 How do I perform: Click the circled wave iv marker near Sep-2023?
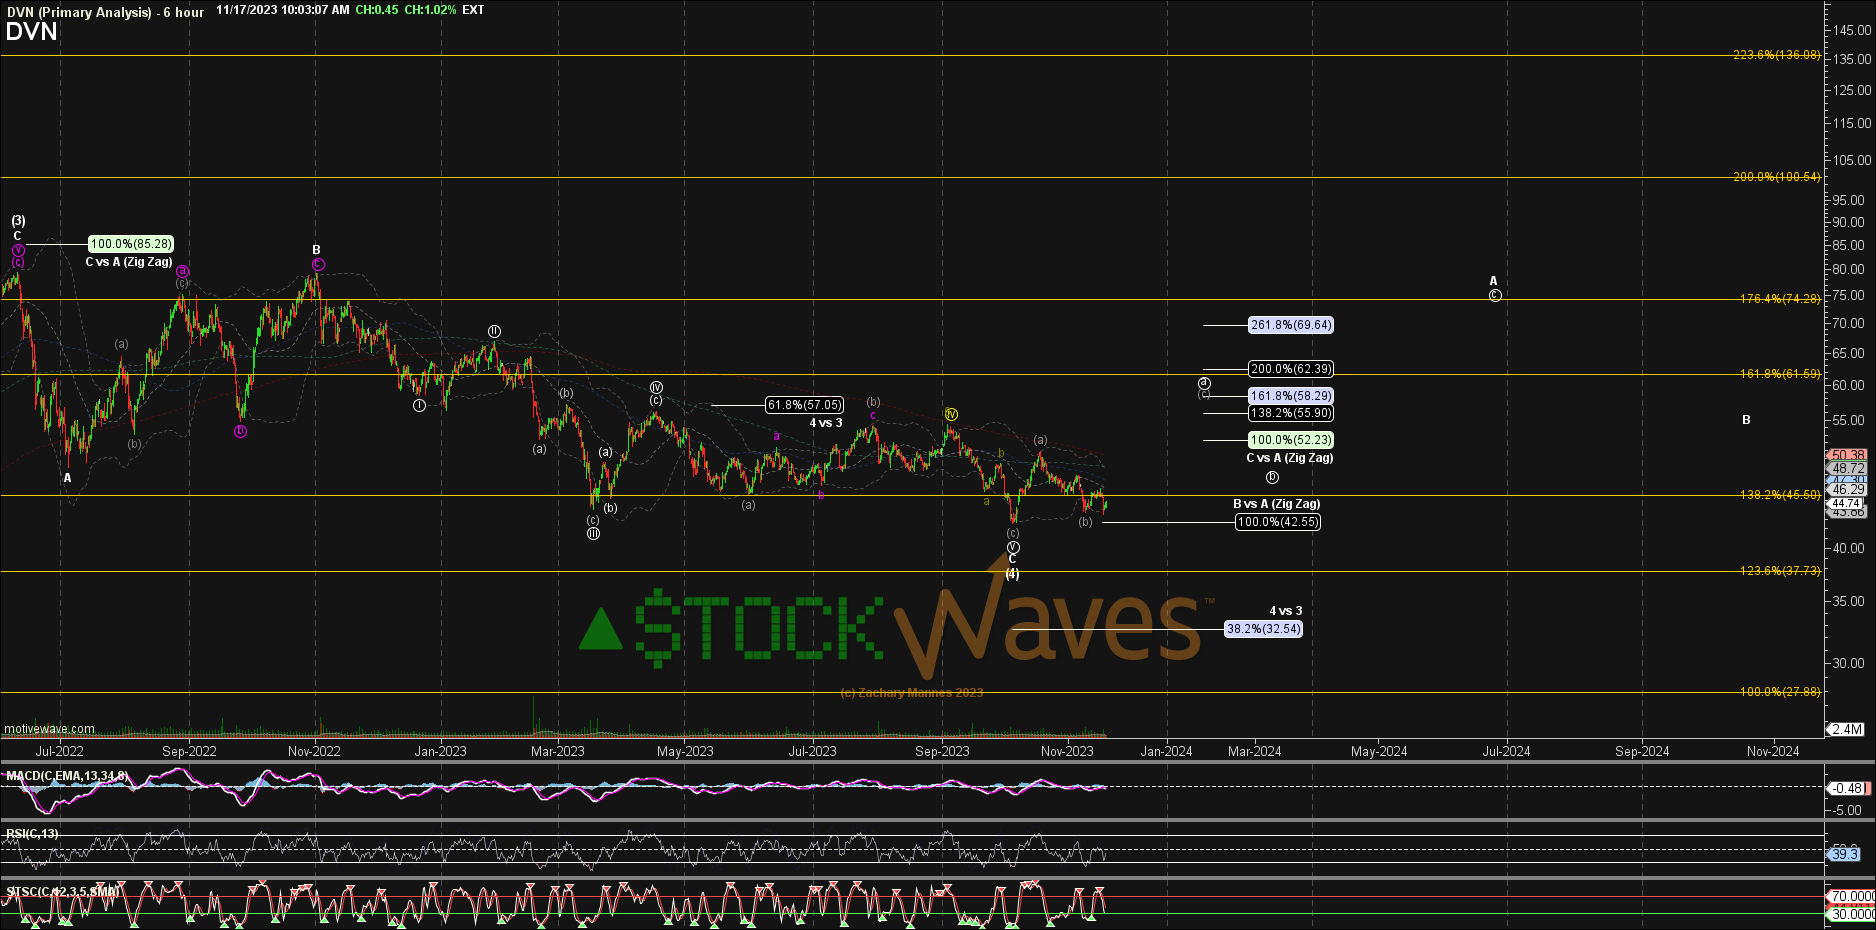[x=951, y=414]
